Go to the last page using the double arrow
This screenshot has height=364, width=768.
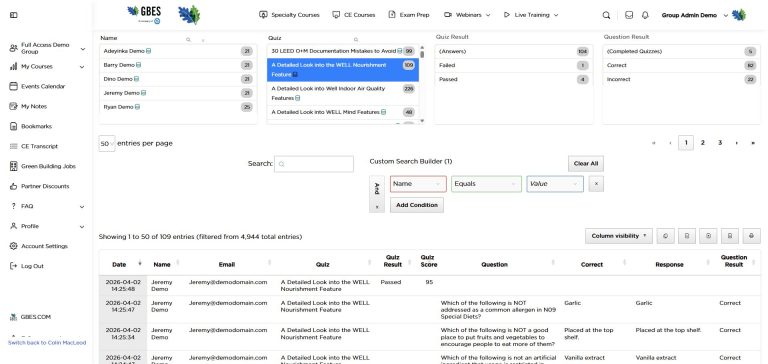point(753,143)
